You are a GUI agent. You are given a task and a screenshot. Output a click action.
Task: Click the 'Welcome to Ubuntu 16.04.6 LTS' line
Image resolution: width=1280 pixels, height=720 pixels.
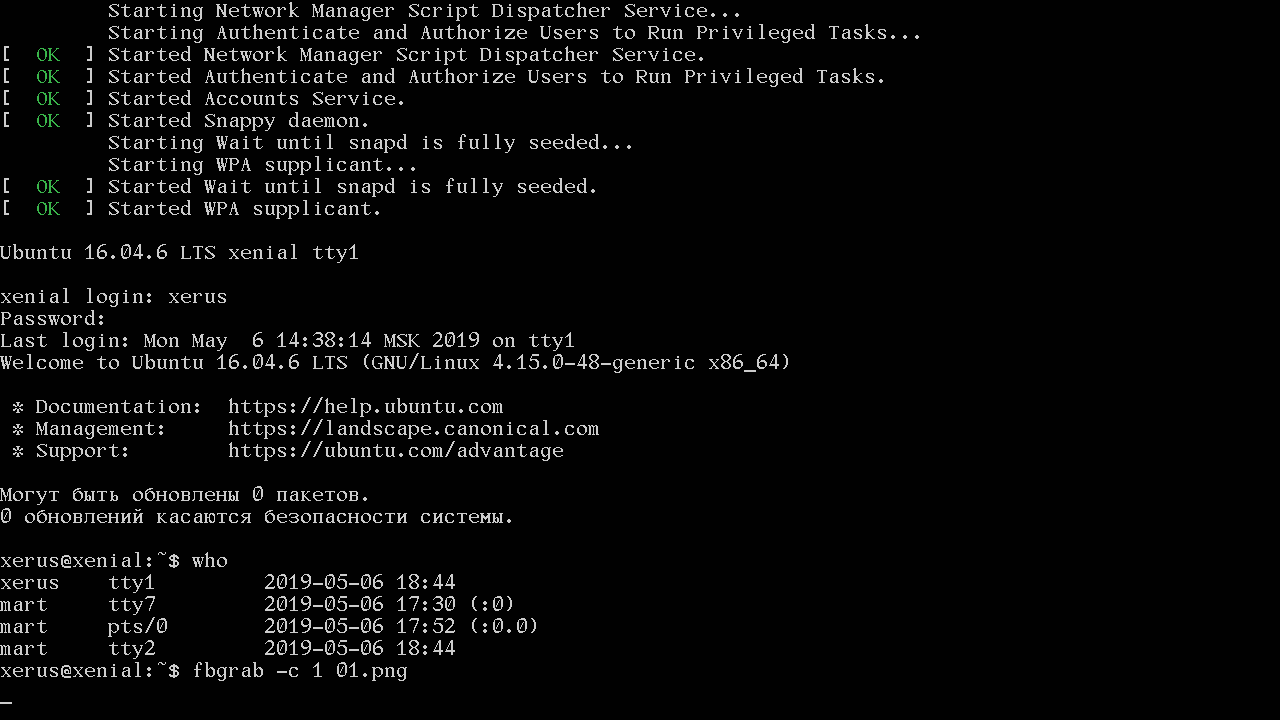[395, 363]
